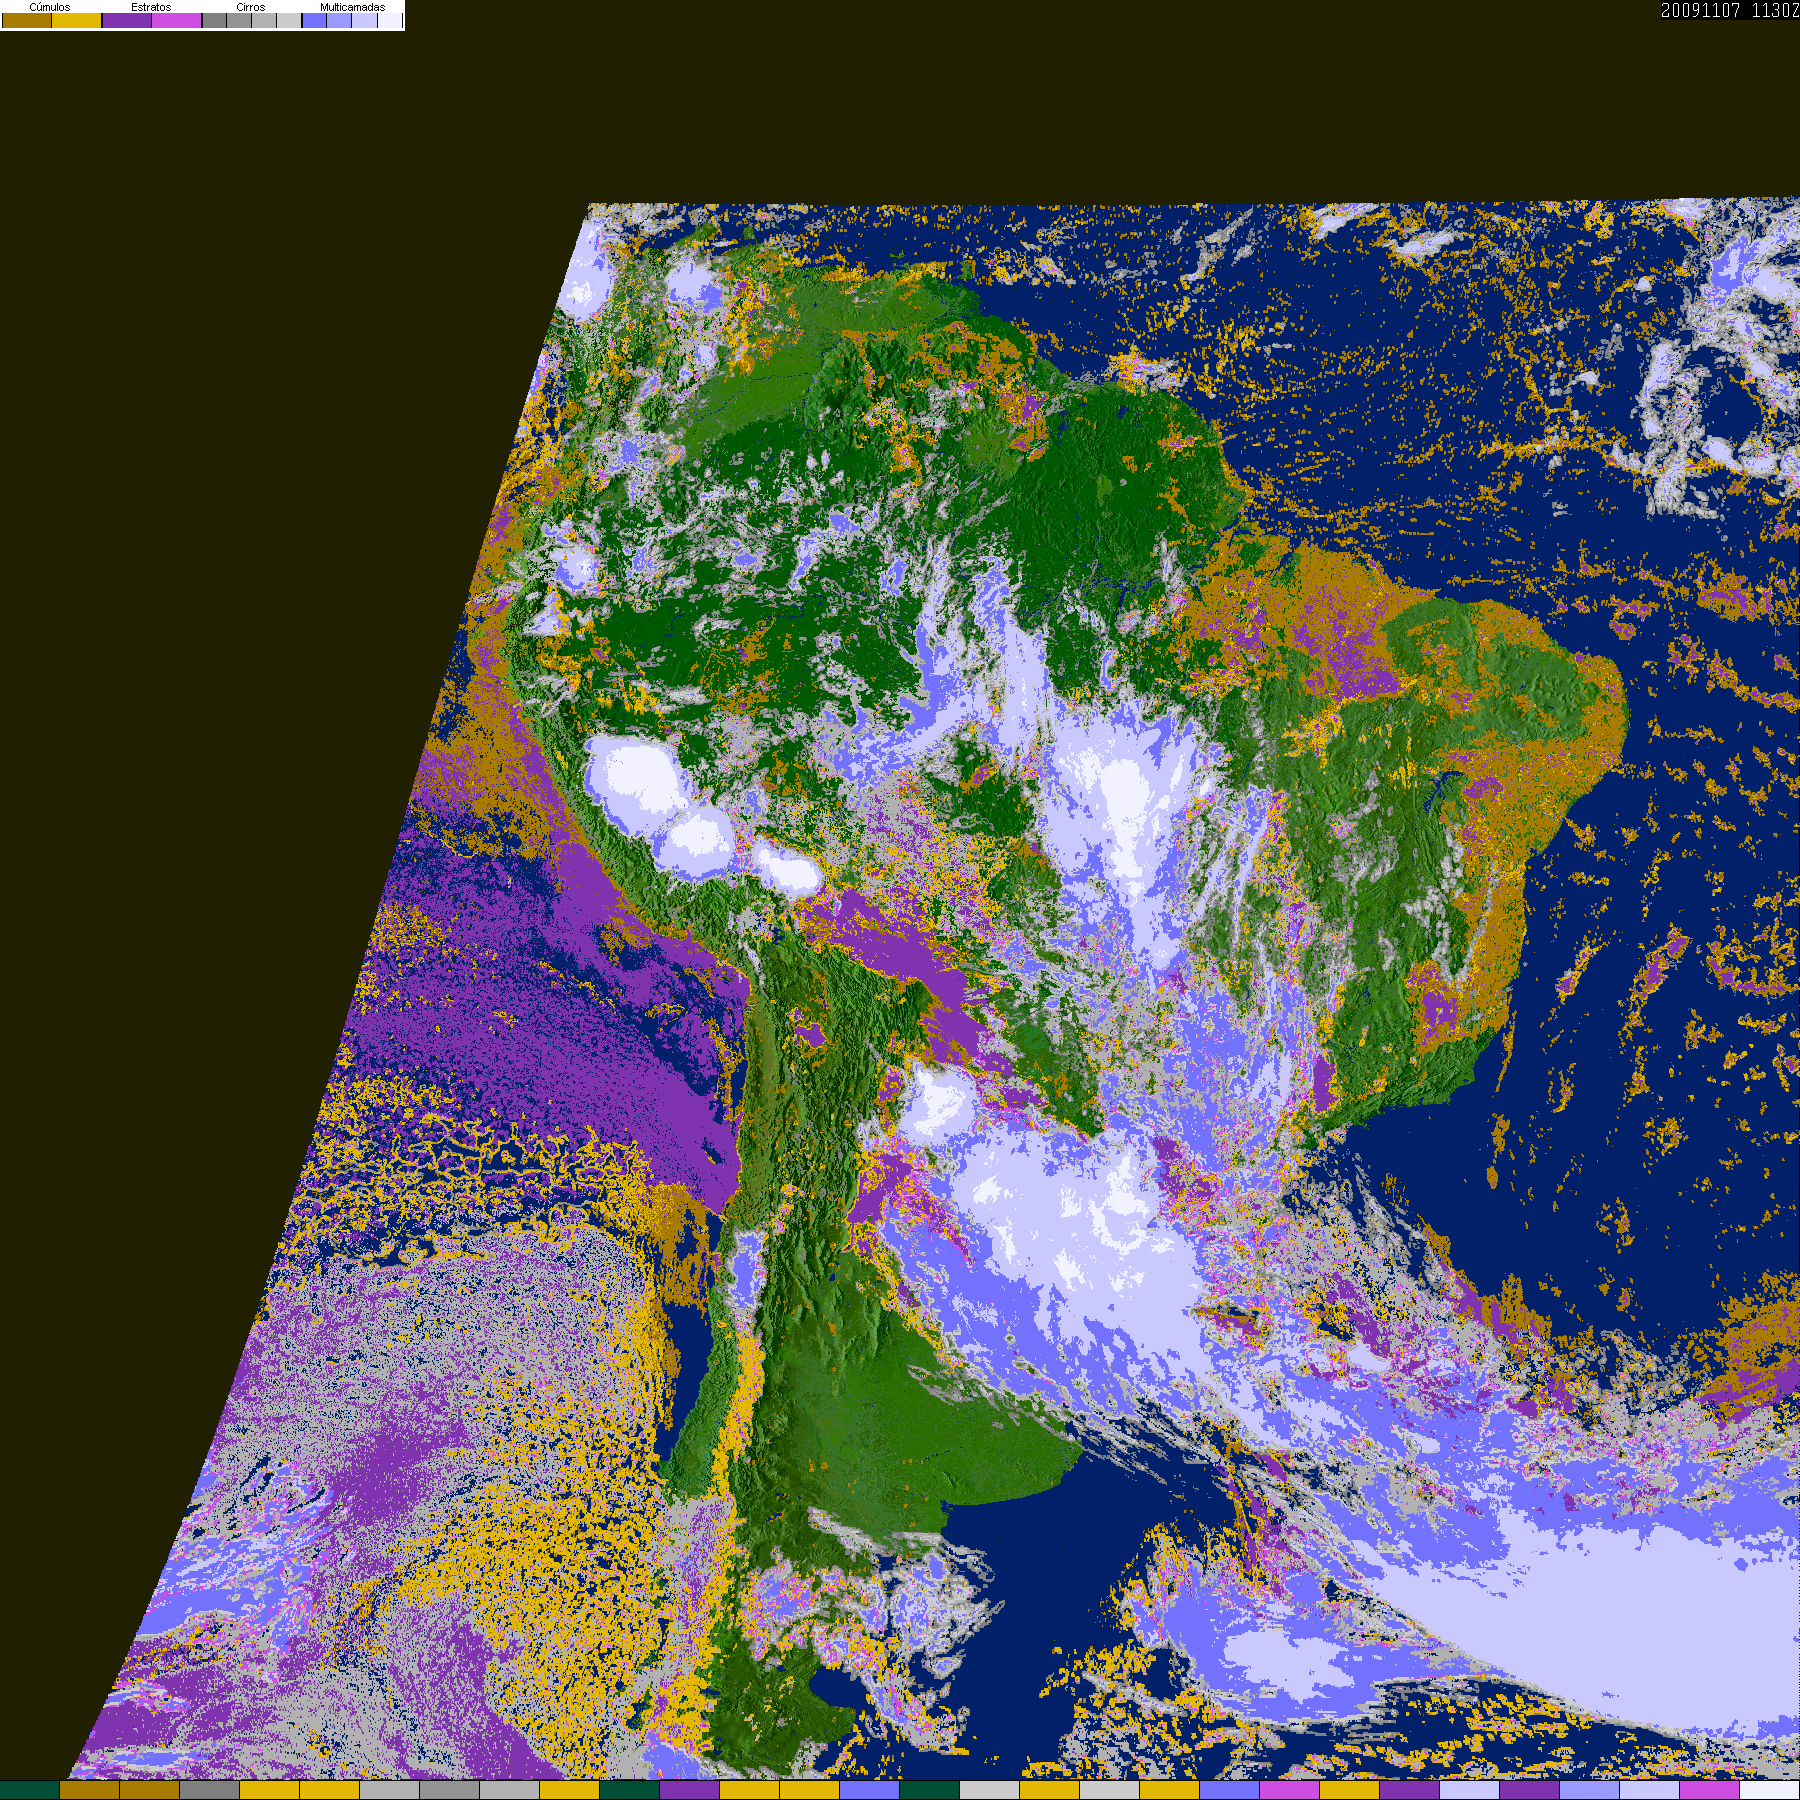Select the second-lightest gray Cirros legend swatch
The image size is (1800, 1800).
click(x=264, y=20)
